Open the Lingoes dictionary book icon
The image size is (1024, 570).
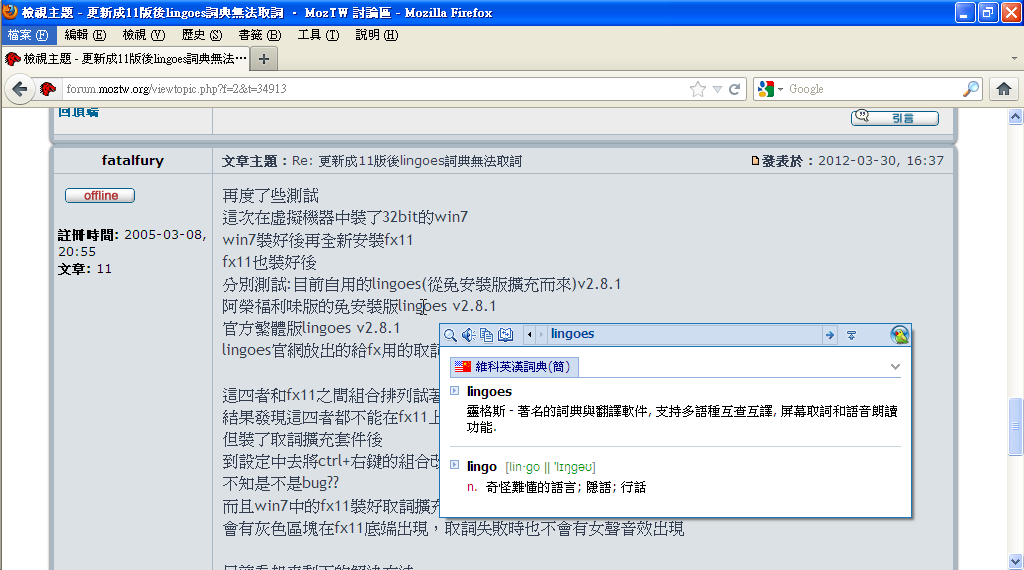(505, 335)
